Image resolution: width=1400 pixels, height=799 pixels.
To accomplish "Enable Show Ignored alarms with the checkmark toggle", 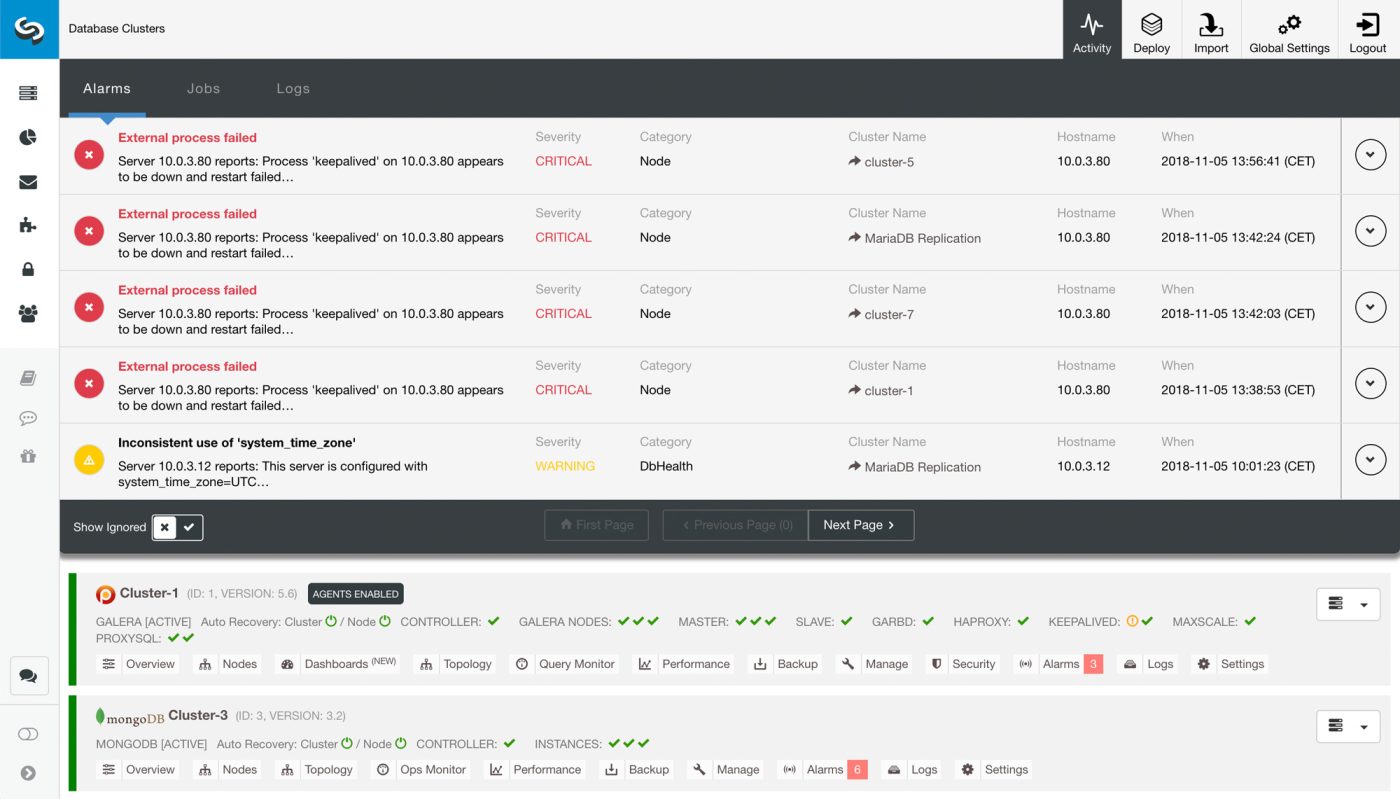I will (x=190, y=527).
